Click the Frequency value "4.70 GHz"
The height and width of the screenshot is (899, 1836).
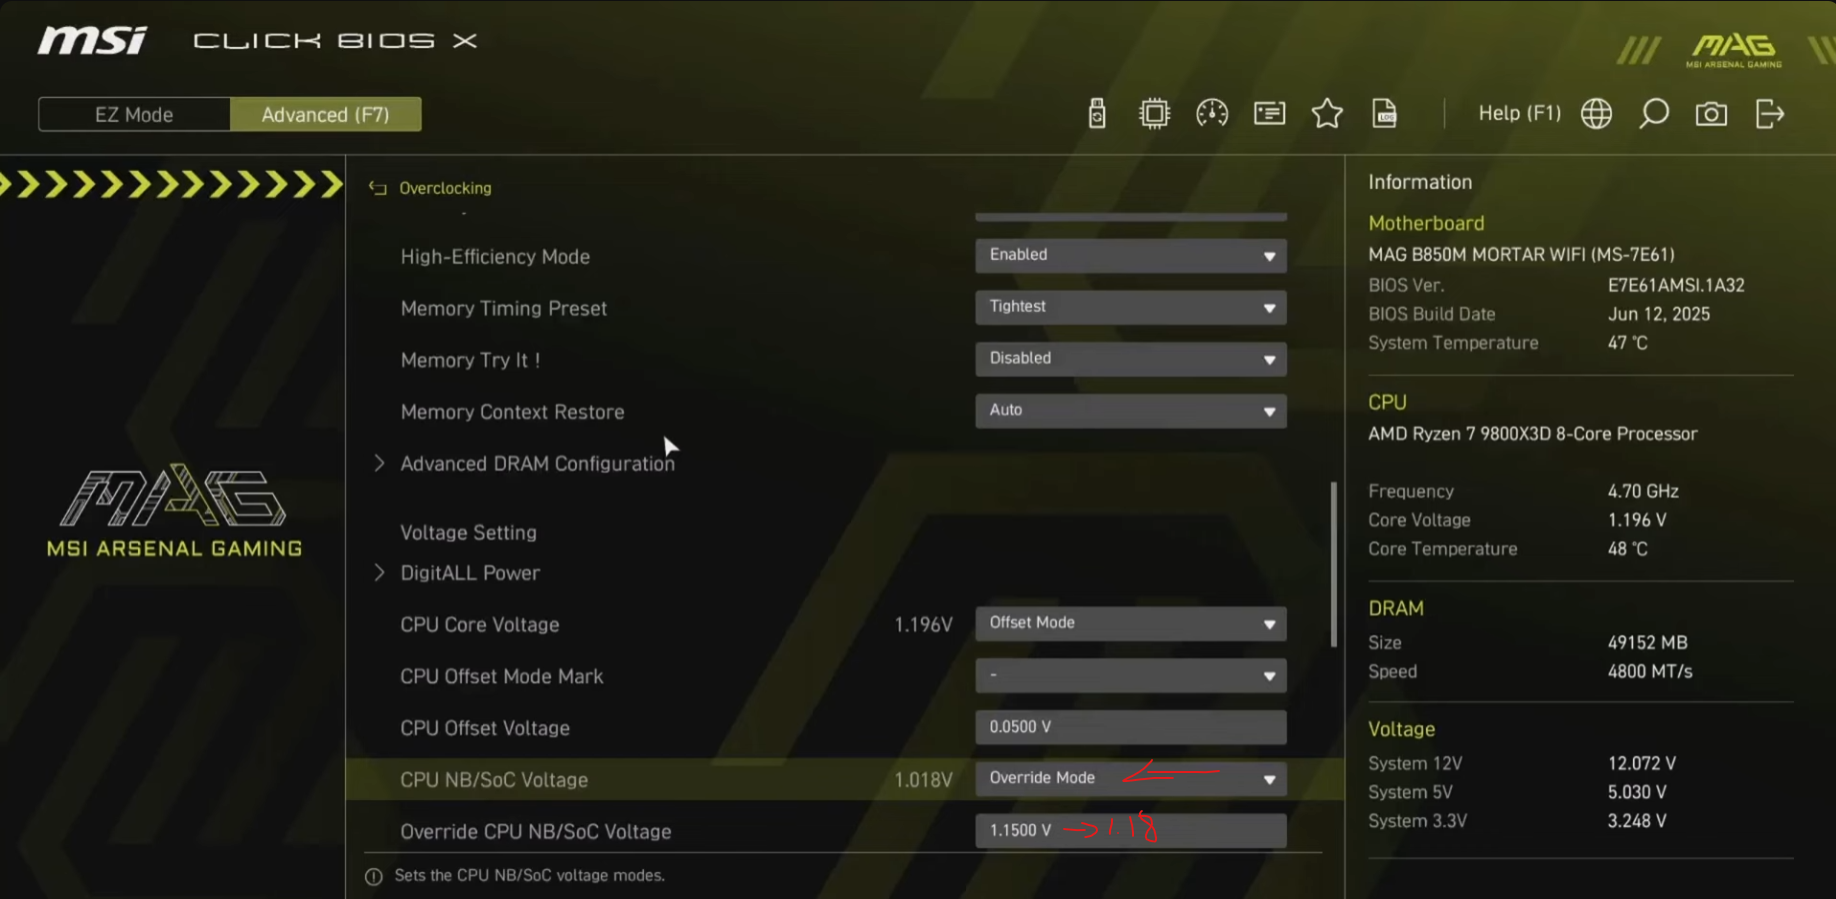[x=1643, y=491]
